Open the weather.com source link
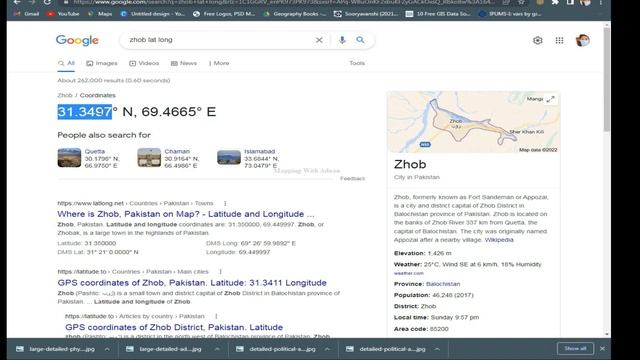Image resolution: width=640 pixels, height=360 pixels. [x=409, y=273]
